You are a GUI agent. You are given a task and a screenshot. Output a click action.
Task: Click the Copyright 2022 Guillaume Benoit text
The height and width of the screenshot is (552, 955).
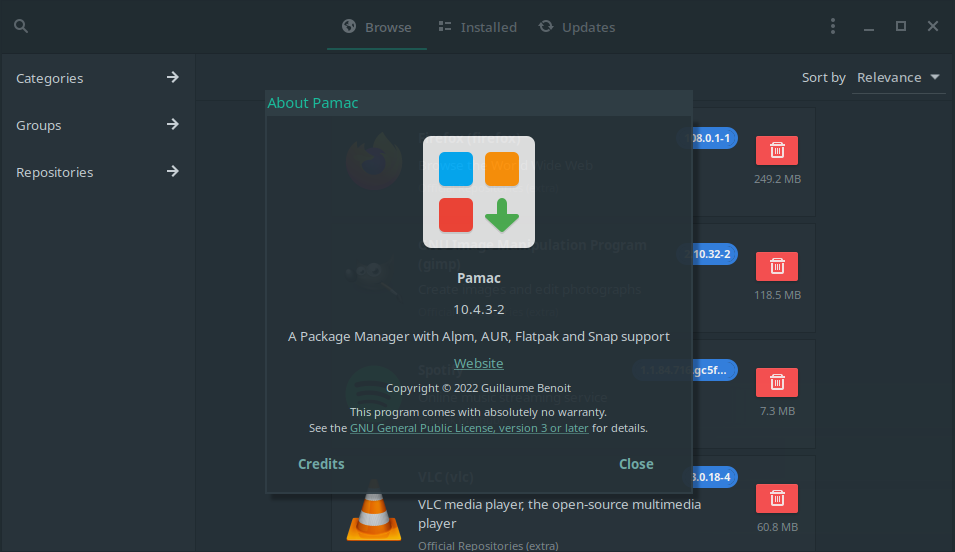point(478,388)
